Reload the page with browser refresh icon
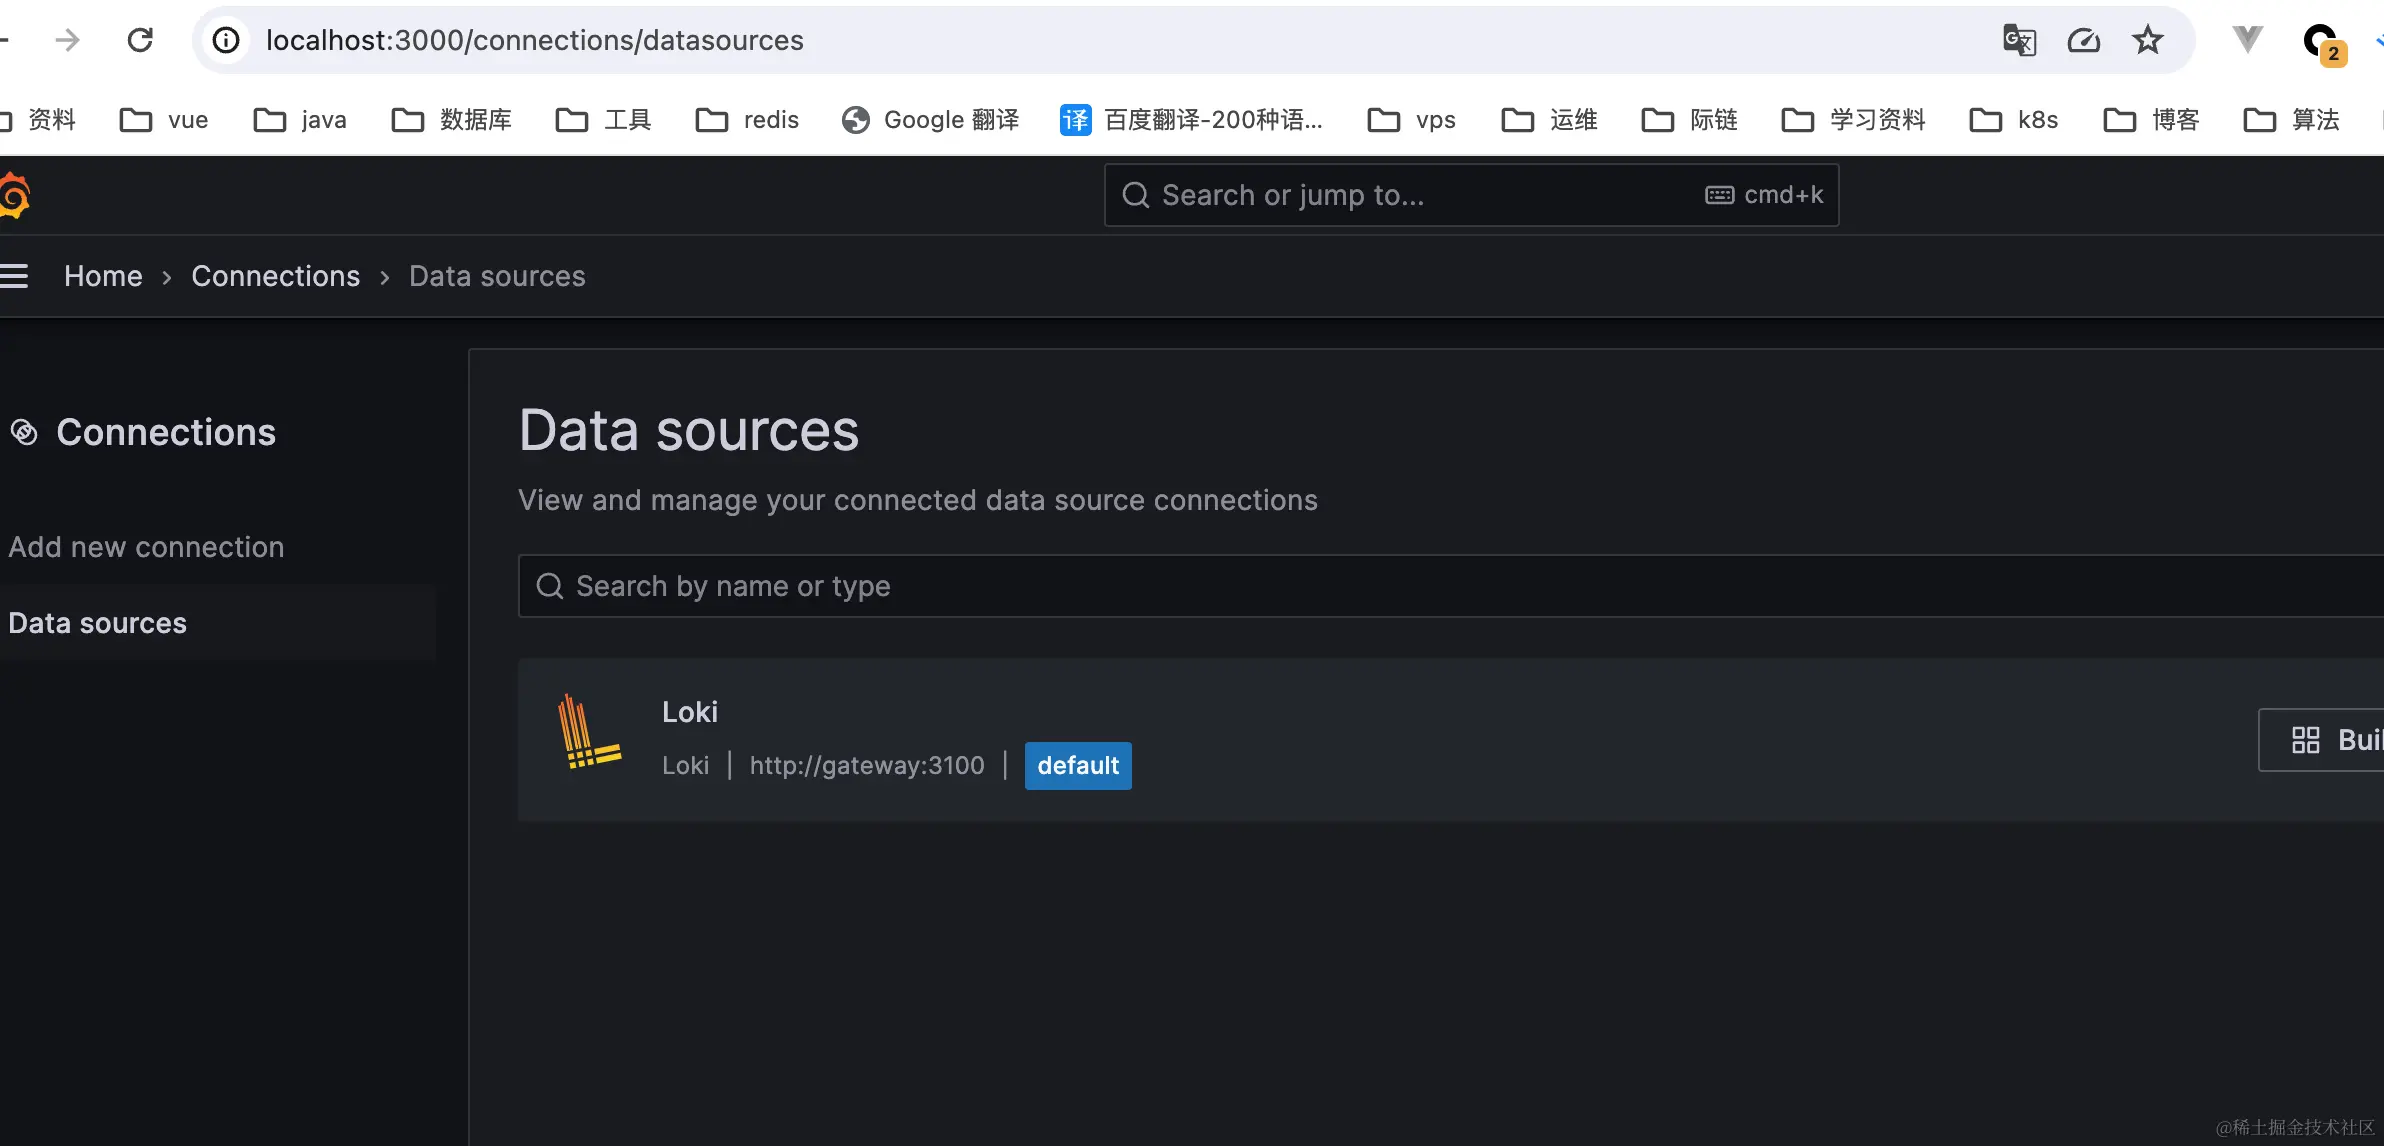2384x1146 pixels. (x=140, y=40)
